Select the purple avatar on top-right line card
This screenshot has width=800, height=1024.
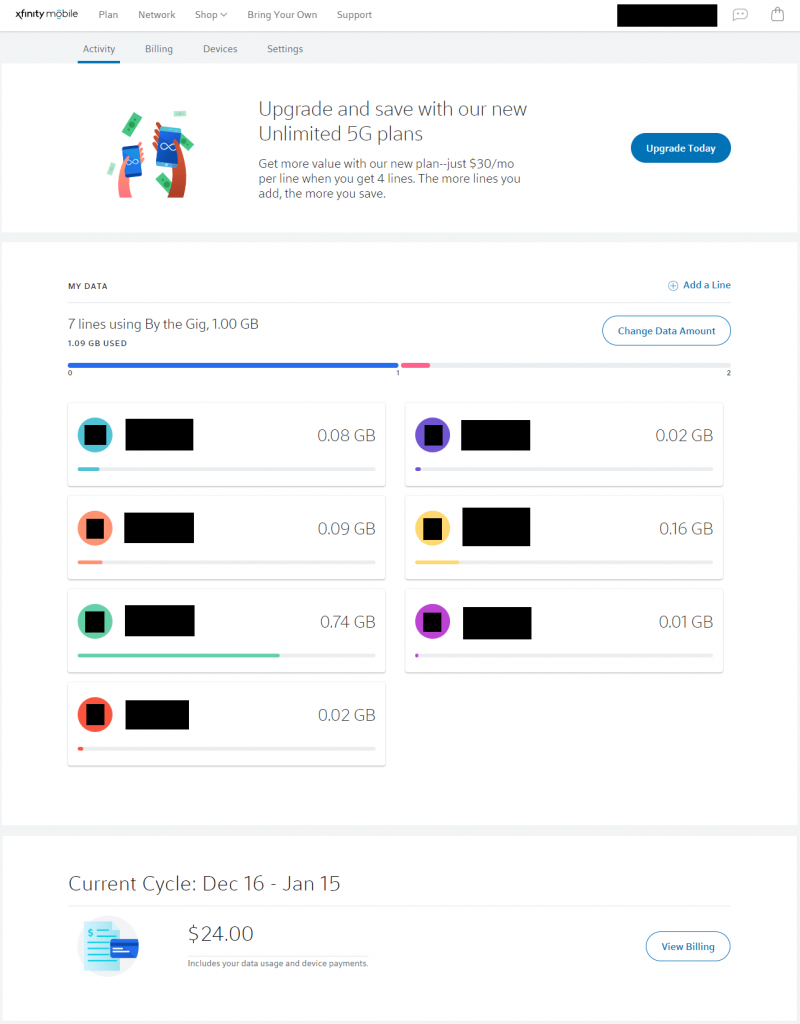pos(432,434)
